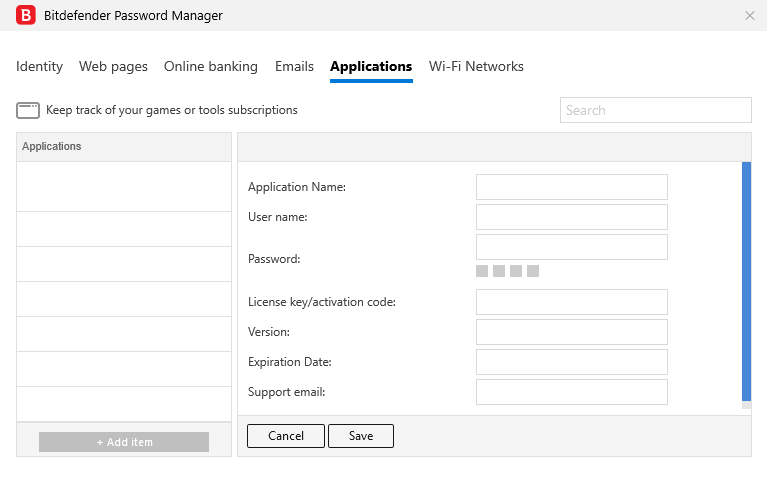Click into the Password field
The image size is (767, 499).
click(571, 247)
